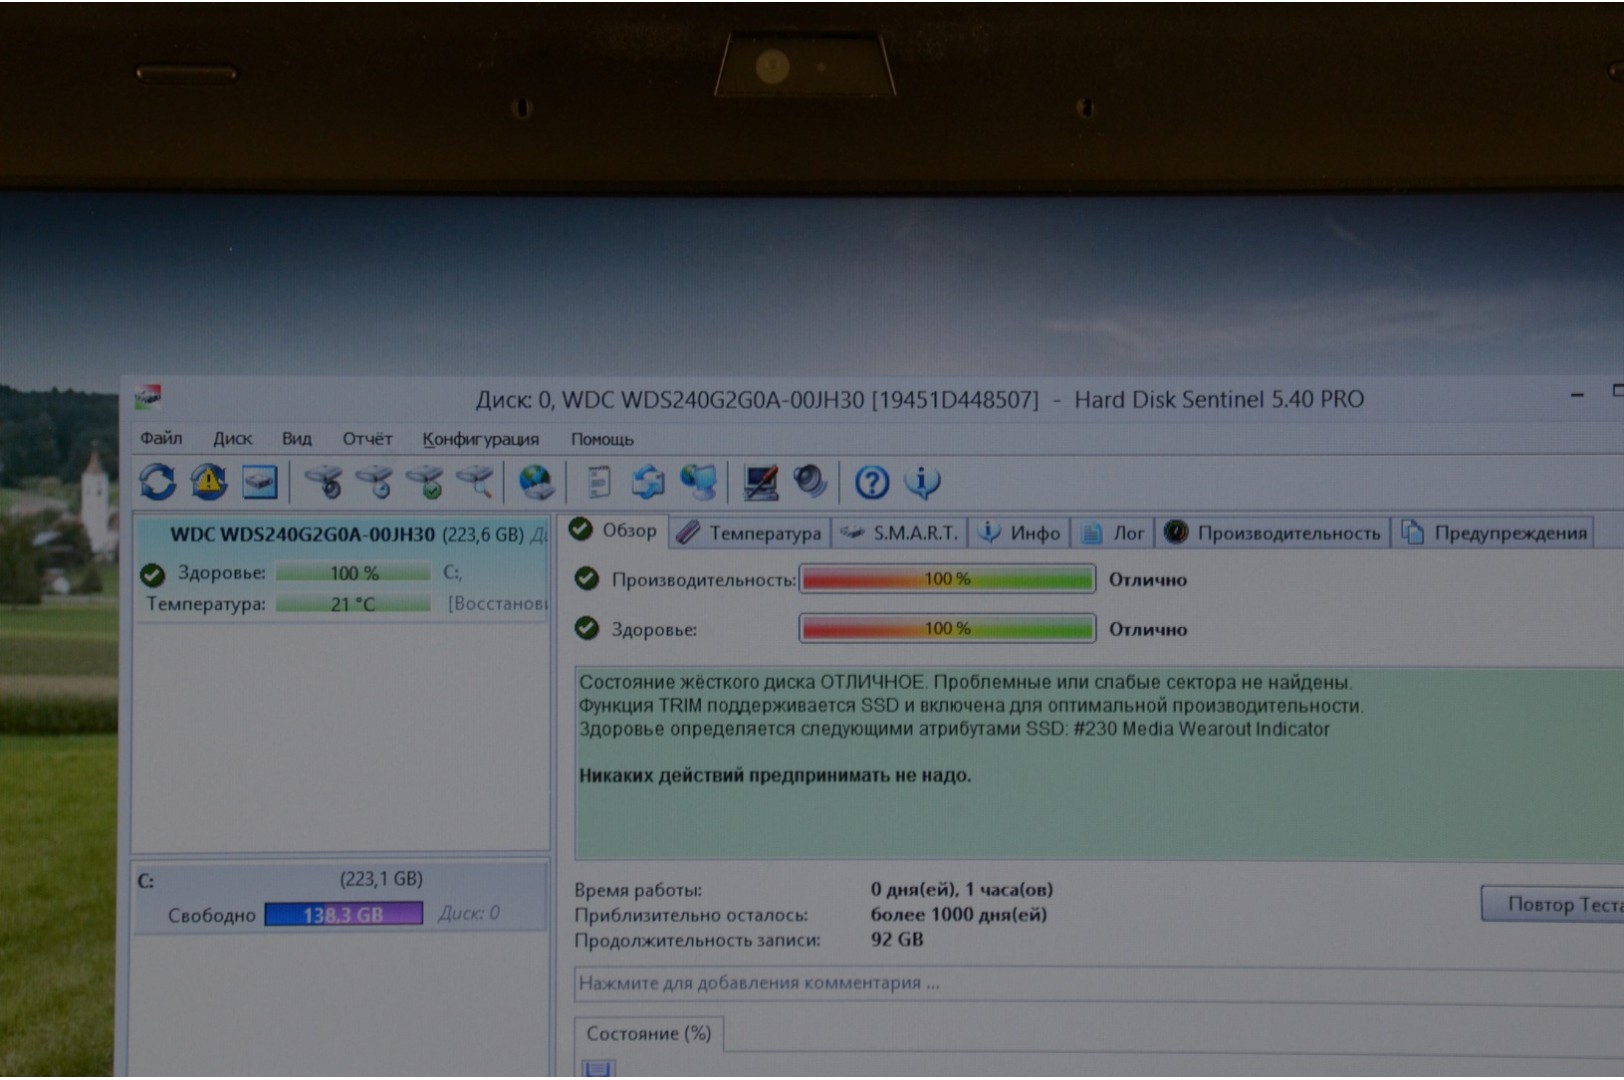
Task: Open the Файл menu
Action: 161,438
